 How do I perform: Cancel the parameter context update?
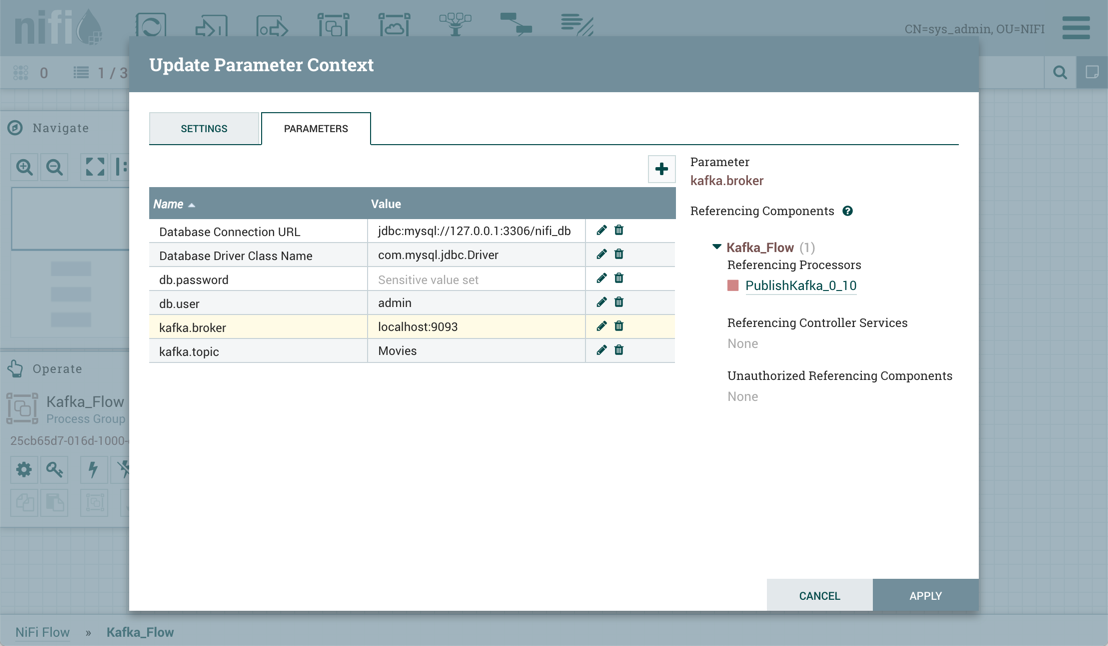click(x=819, y=595)
